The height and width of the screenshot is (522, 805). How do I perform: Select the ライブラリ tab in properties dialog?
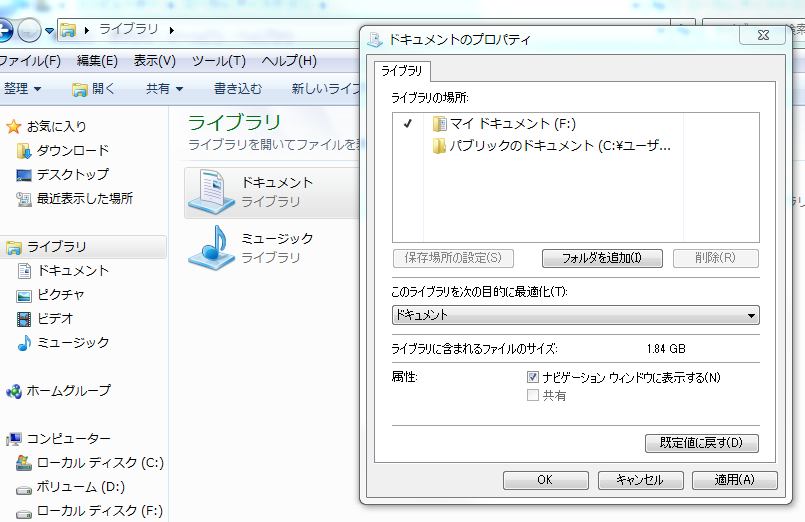tap(402, 71)
